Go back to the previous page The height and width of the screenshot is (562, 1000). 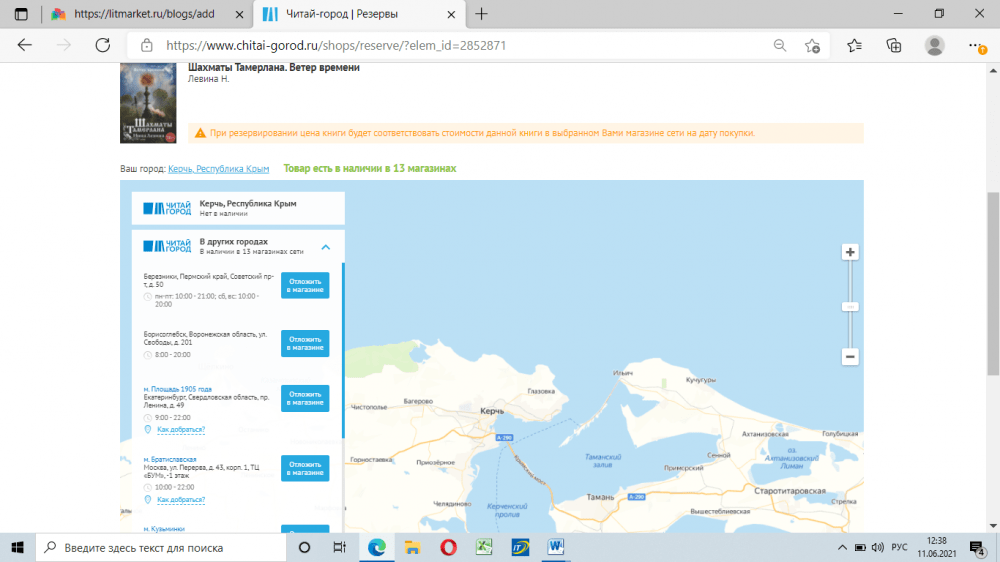[x=25, y=45]
